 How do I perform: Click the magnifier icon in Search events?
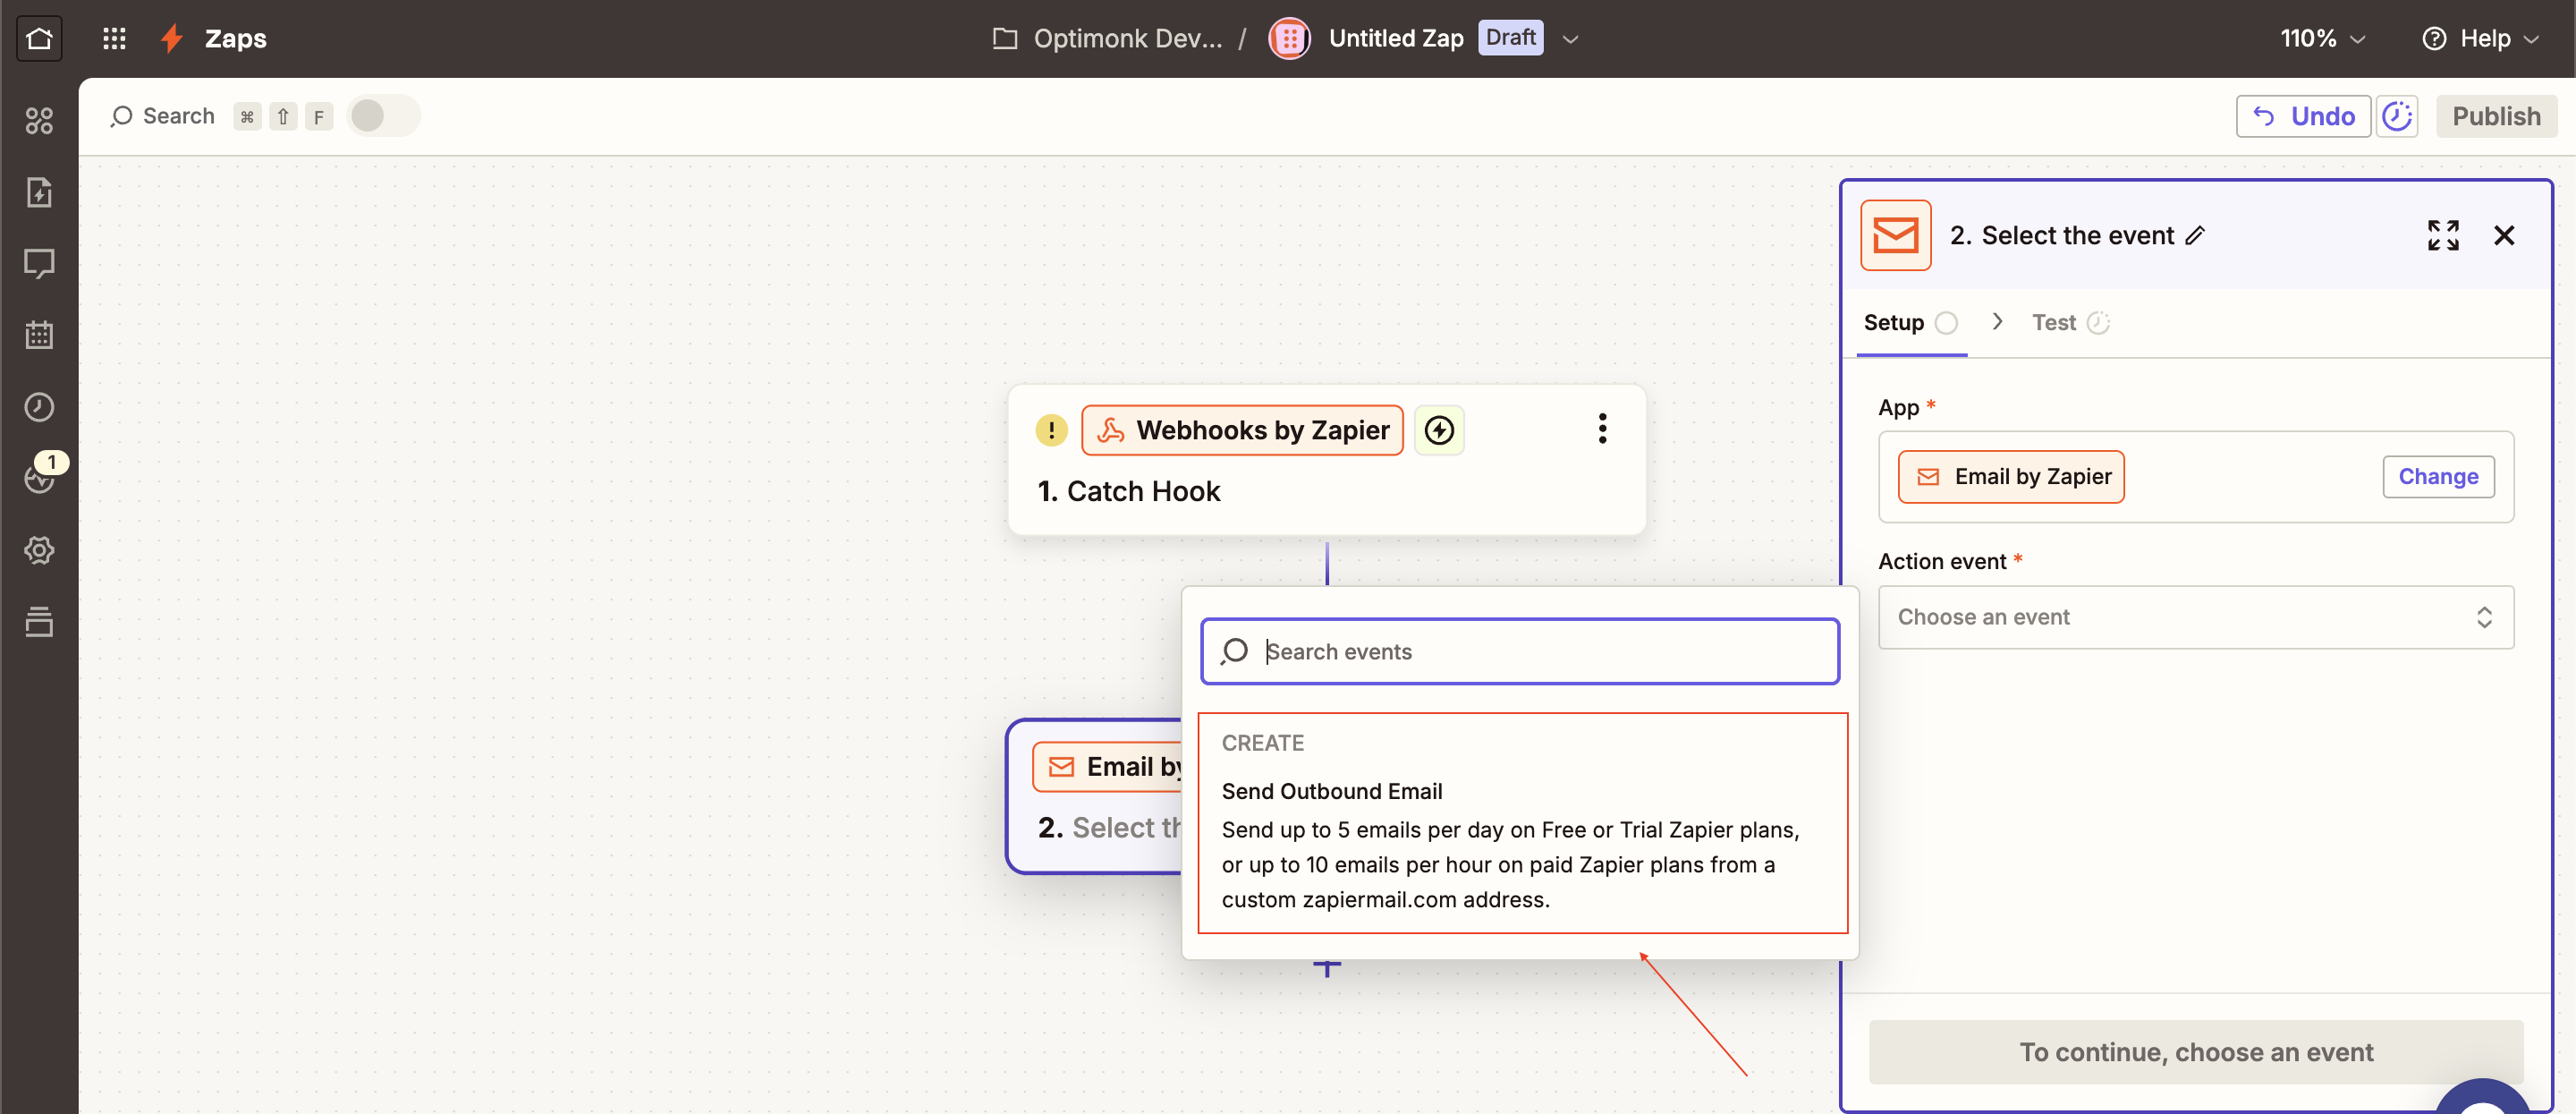point(1235,651)
